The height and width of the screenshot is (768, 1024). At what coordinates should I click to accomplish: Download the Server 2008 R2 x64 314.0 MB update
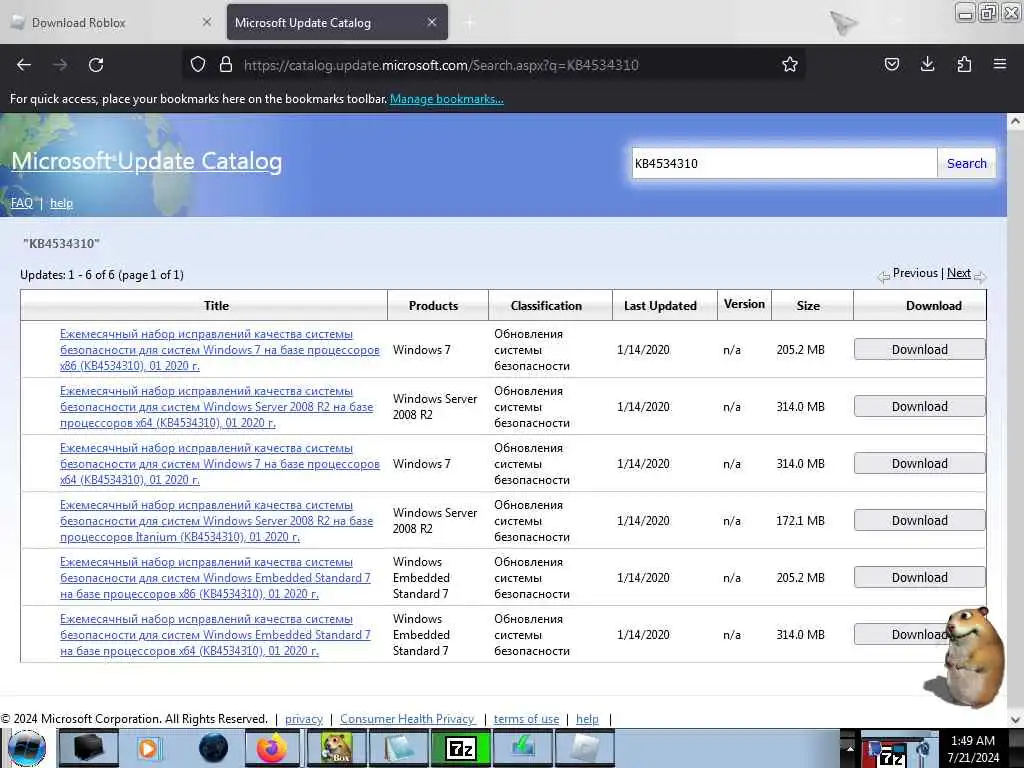pos(920,406)
